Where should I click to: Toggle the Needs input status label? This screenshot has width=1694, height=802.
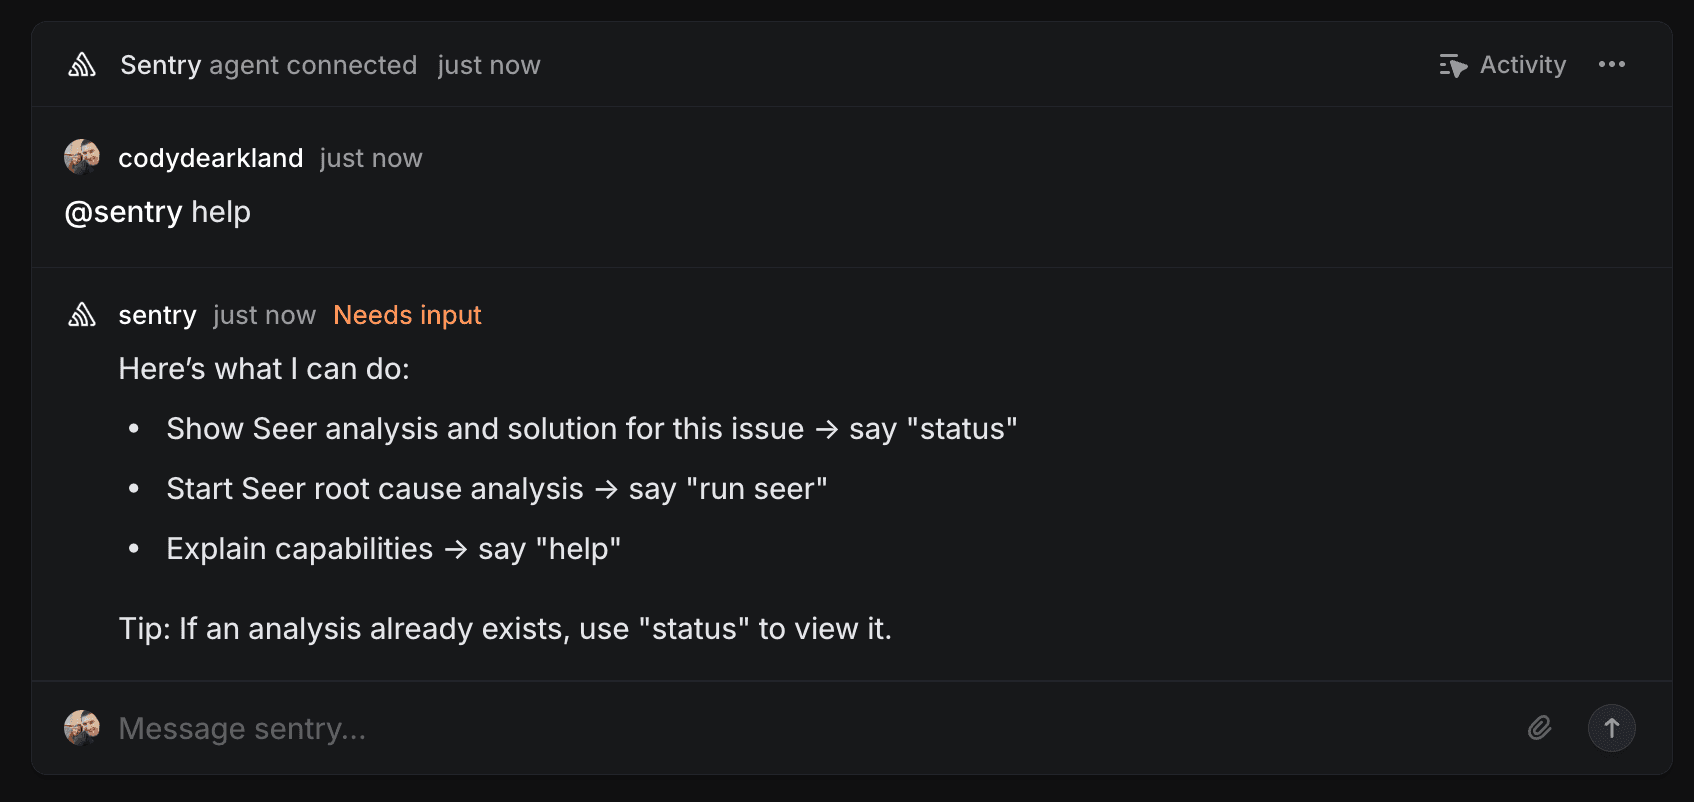(406, 314)
